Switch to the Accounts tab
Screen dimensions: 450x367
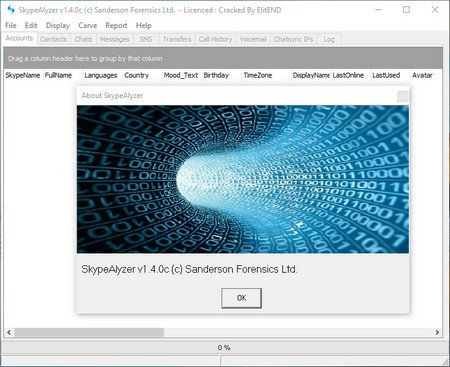click(x=19, y=38)
